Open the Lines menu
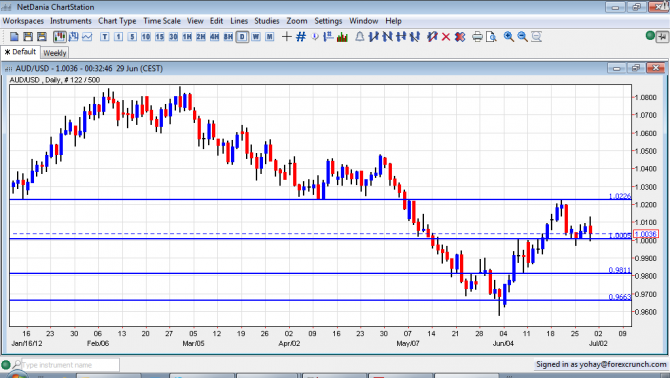The height and width of the screenshot is (378, 670). coord(239,21)
